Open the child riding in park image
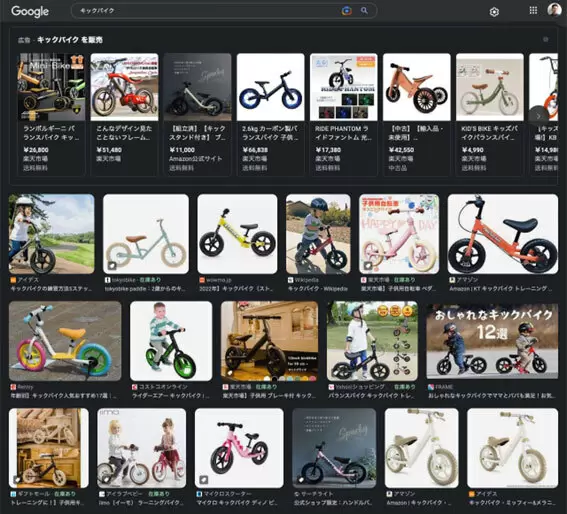The image size is (567, 514). [52, 234]
